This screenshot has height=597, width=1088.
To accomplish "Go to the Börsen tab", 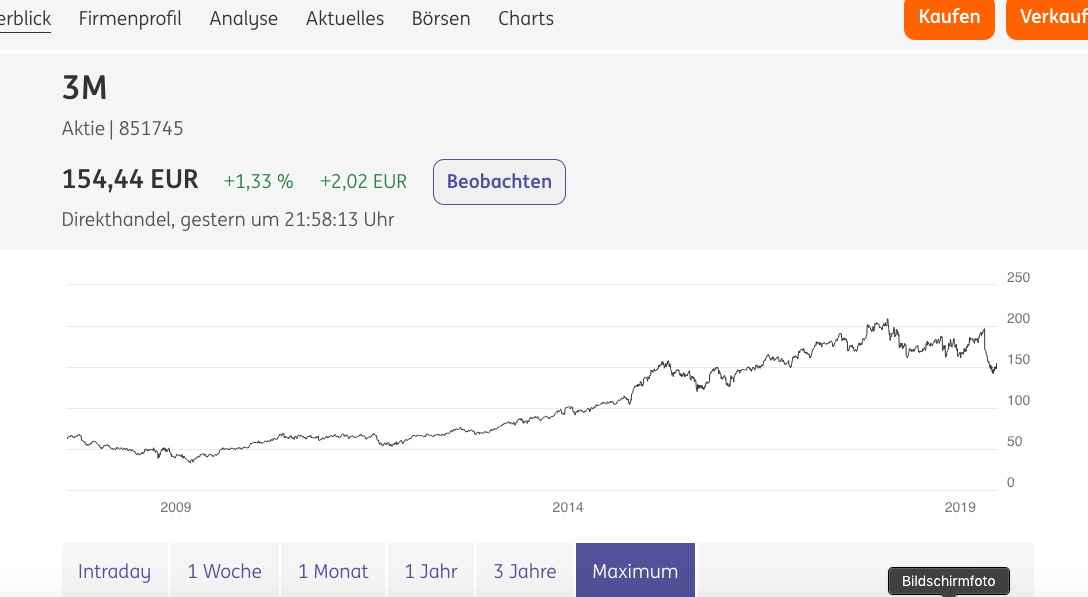I will (x=441, y=18).
